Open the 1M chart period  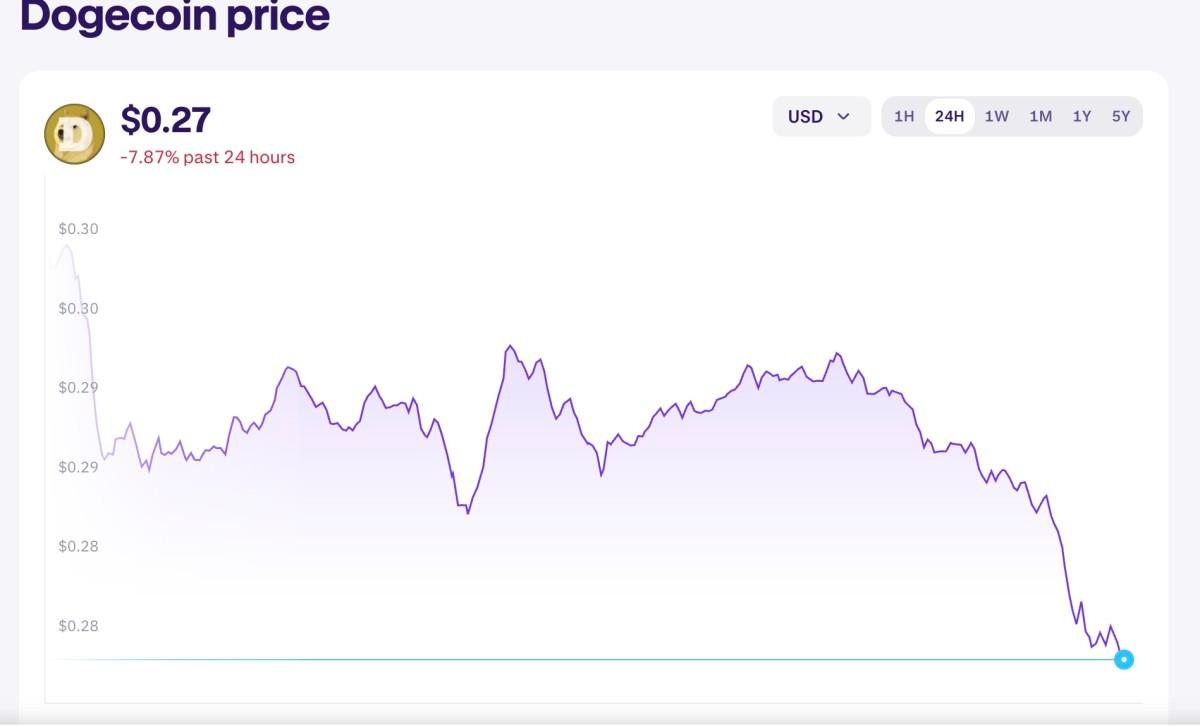(1041, 116)
